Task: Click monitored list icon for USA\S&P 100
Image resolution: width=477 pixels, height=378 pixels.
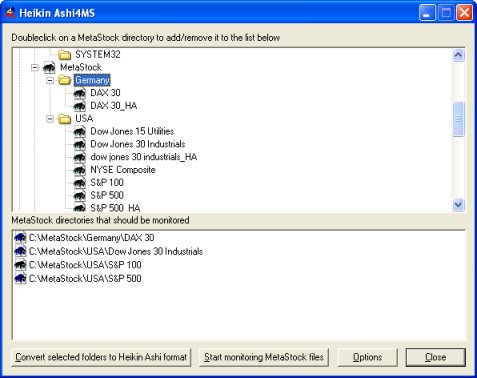Action: tap(20, 265)
